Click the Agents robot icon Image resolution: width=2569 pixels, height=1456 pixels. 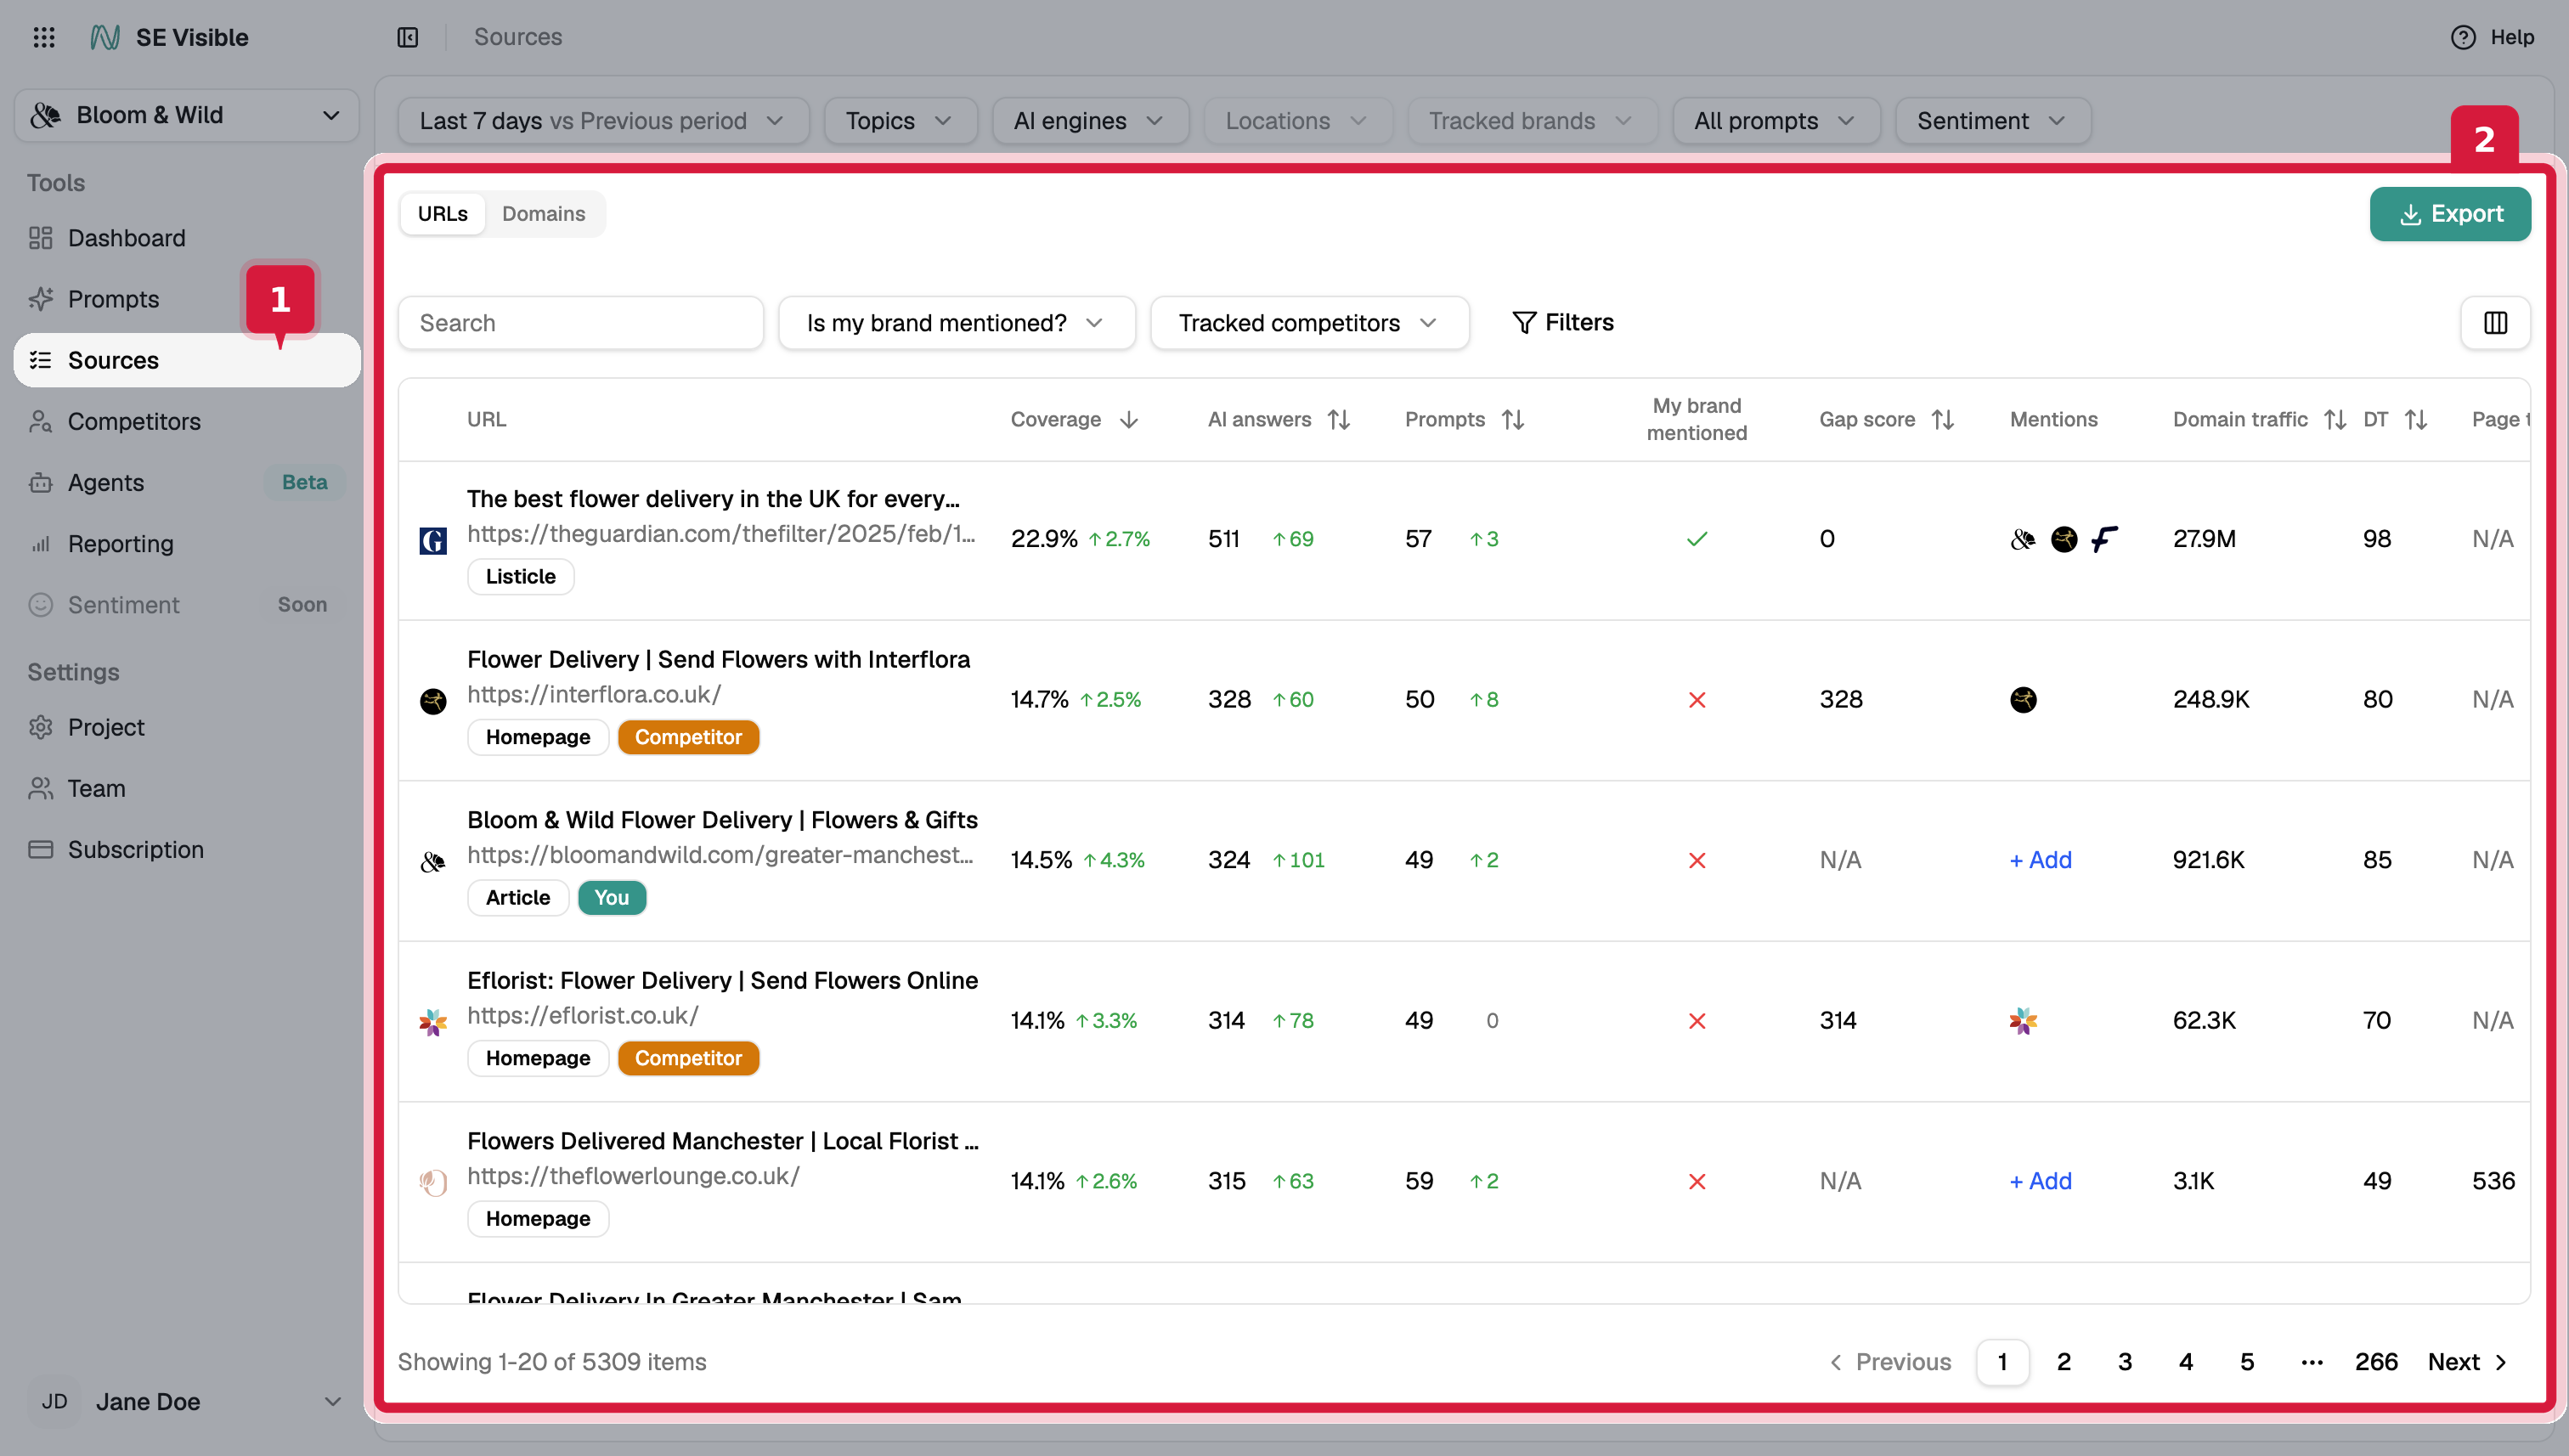click(x=41, y=482)
